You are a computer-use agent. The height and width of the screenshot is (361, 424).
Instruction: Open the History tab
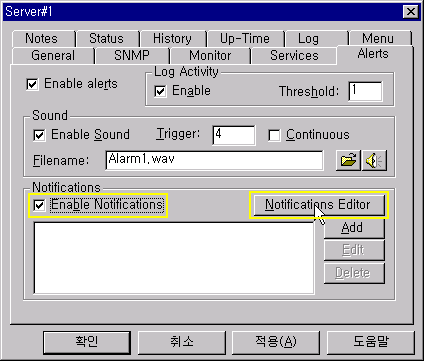(x=174, y=39)
